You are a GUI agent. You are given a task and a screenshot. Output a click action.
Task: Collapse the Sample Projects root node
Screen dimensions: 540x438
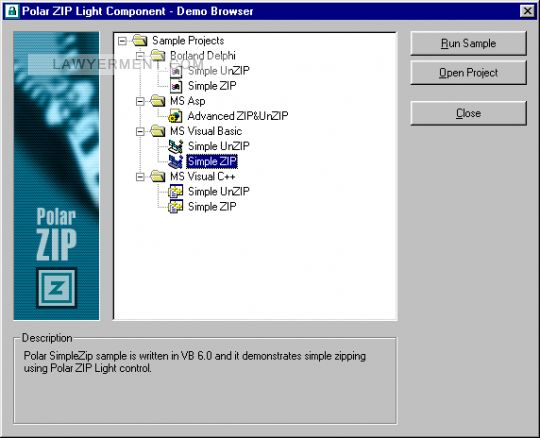[122, 41]
